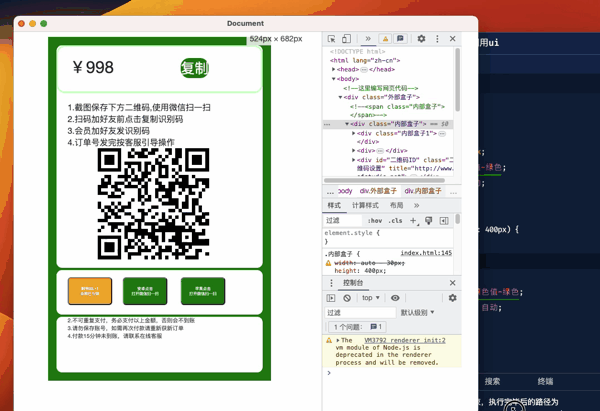The image size is (600, 411).
Task: Click the ¥ 998 price text
Action: click(93, 68)
